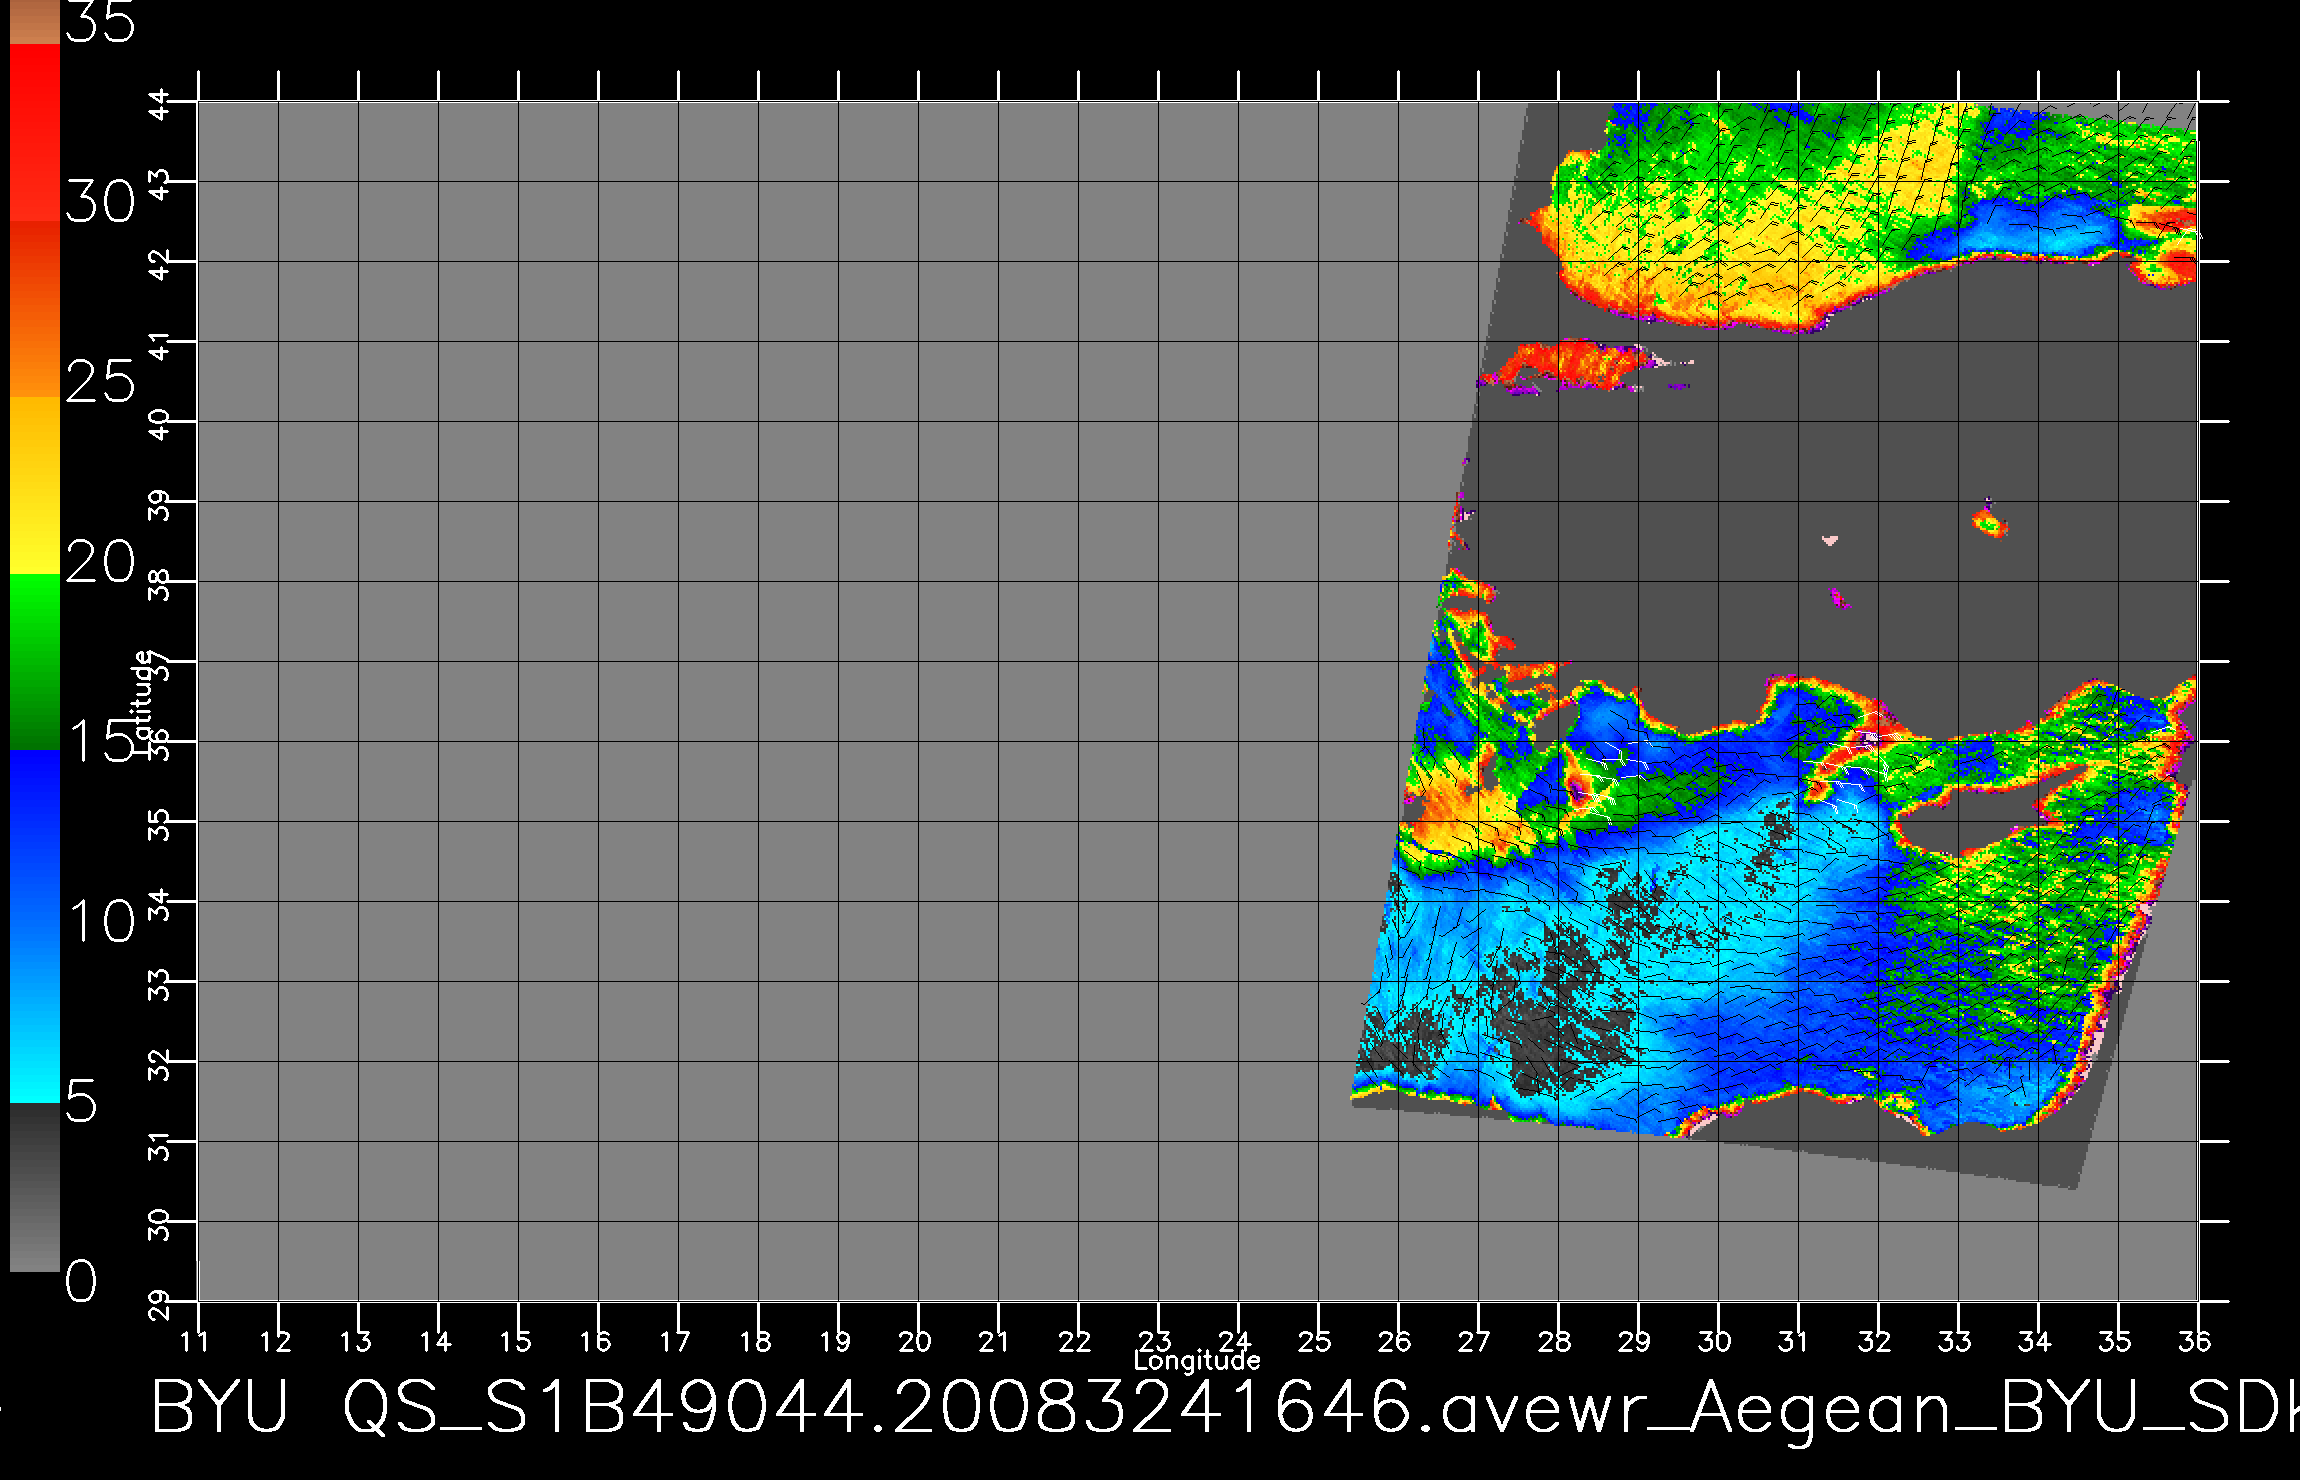
Task: Click longitude tick label 14
Action: (x=435, y=1341)
